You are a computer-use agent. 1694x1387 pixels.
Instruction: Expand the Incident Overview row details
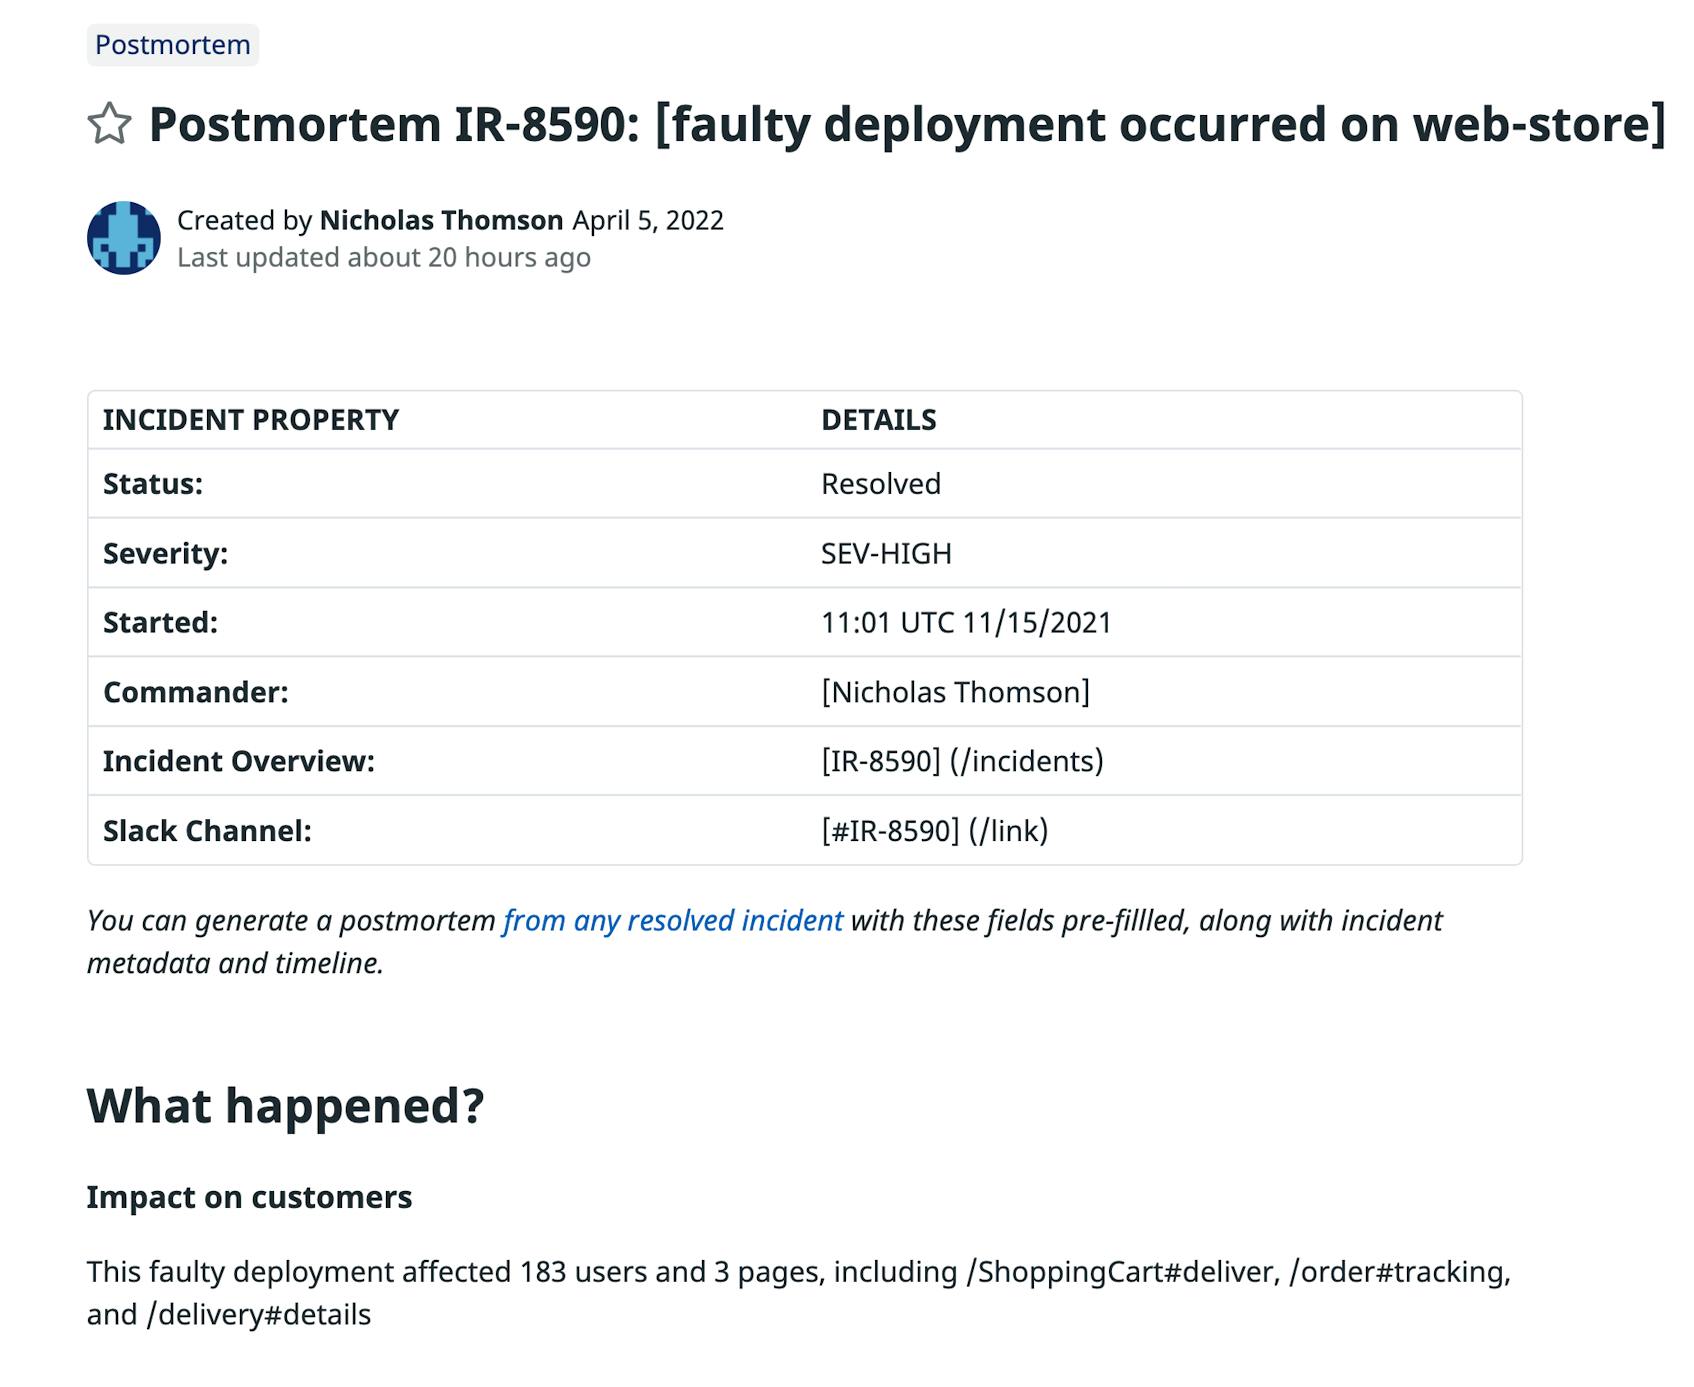pos(238,760)
